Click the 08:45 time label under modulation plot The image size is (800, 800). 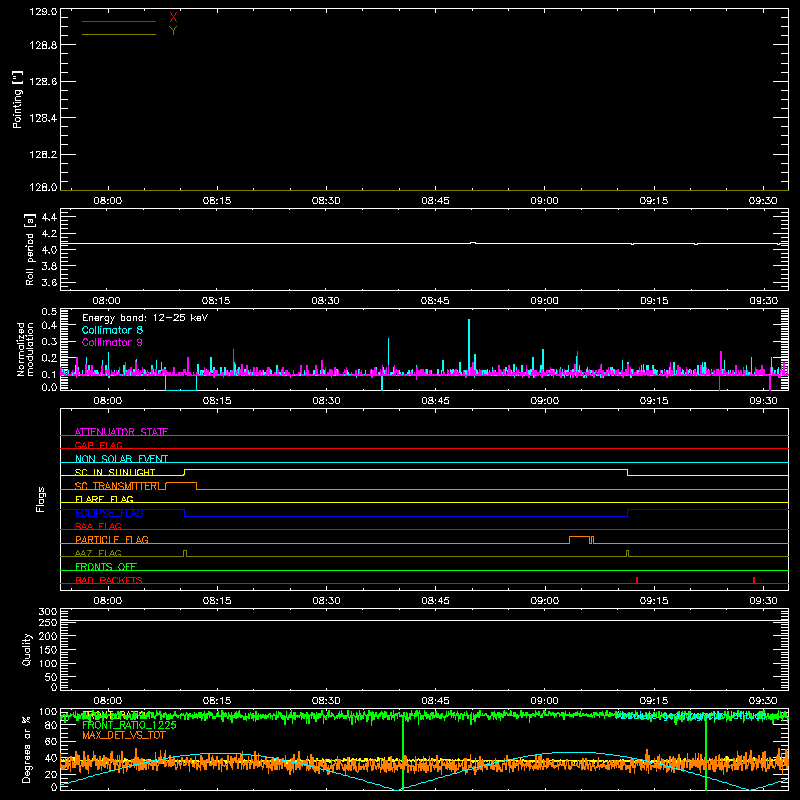pyautogui.click(x=435, y=401)
